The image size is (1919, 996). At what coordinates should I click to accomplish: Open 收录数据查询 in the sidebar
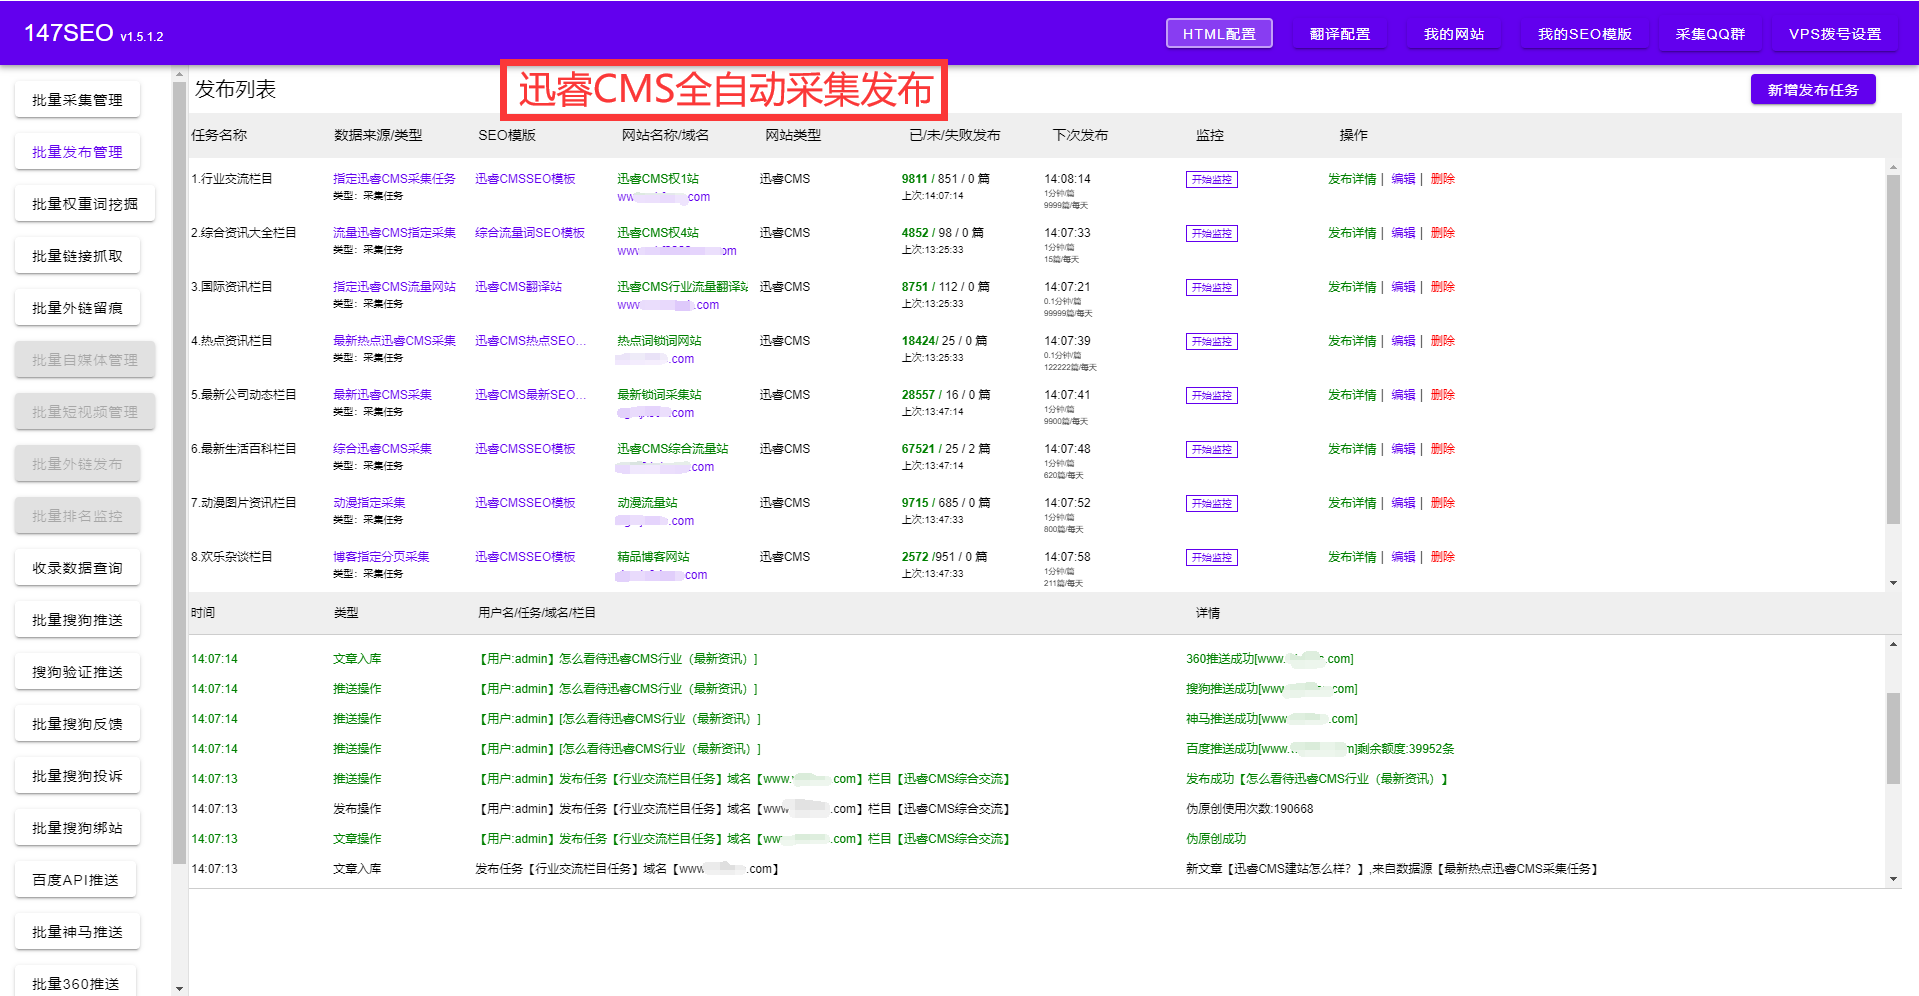(77, 568)
